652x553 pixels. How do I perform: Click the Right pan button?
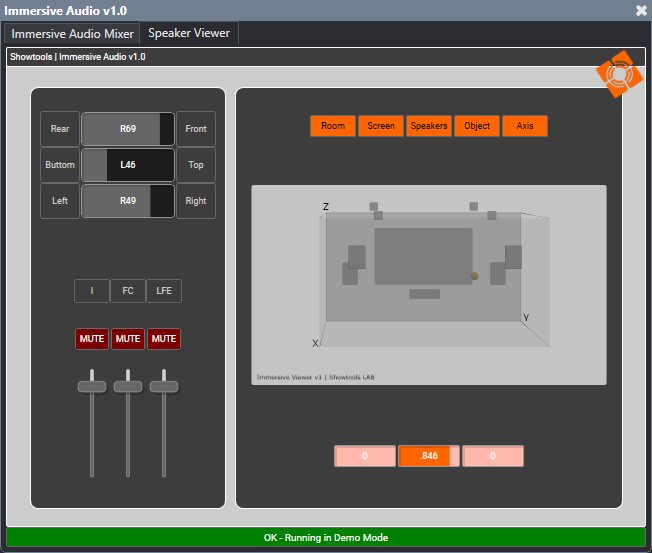pos(196,201)
